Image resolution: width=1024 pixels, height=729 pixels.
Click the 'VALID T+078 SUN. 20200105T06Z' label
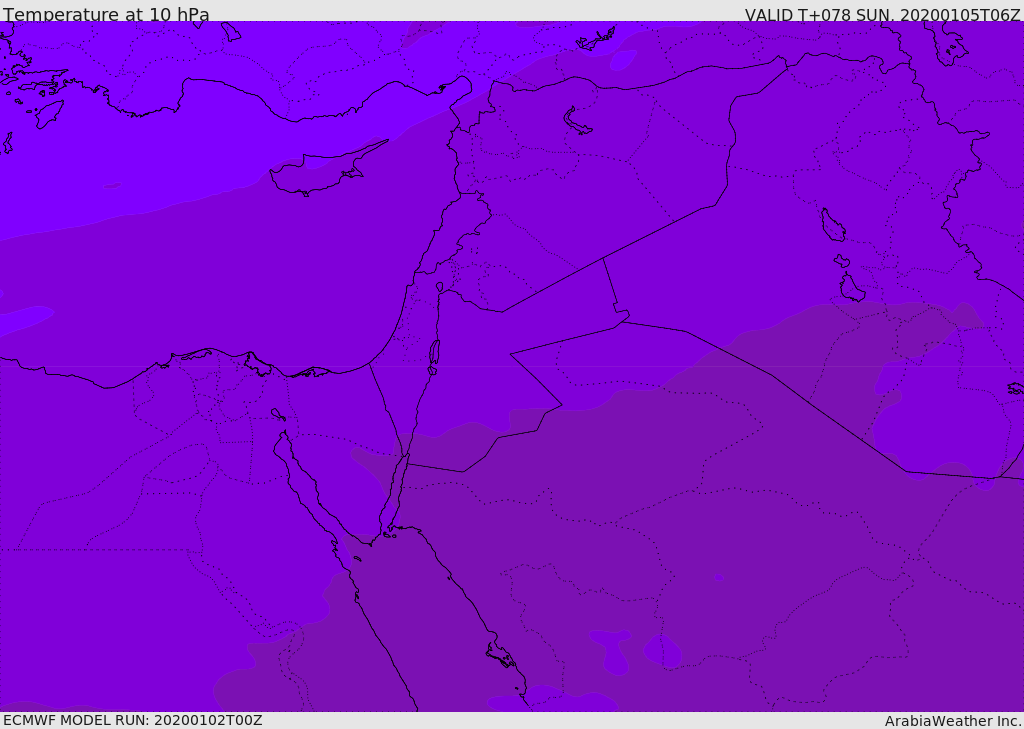click(882, 15)
